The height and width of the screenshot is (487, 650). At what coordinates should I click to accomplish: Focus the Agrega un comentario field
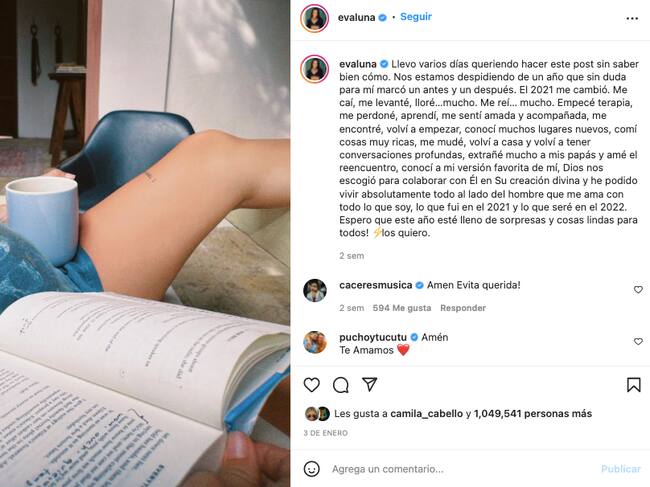(x=460, y=469)
